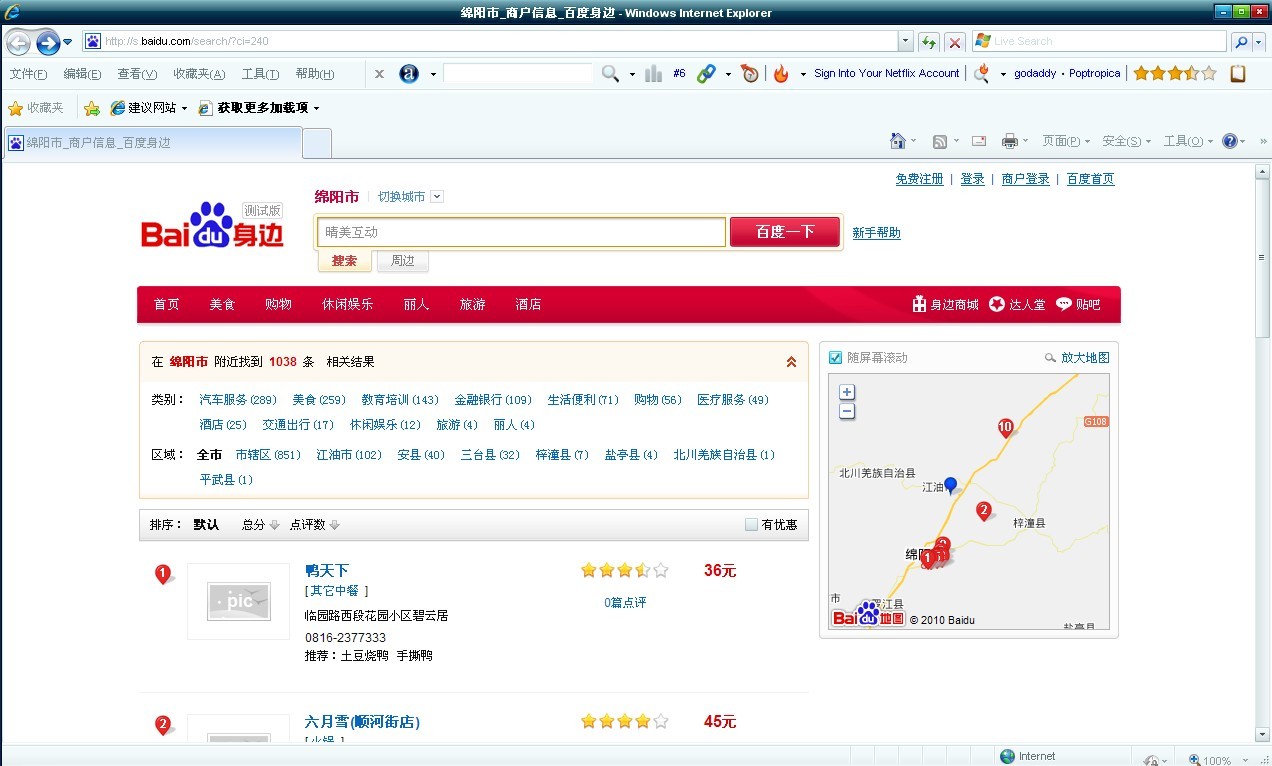The width and height of the screenshot is (1272, 766).
Task: Click map marker number 10
Action: pos(1006,428)
